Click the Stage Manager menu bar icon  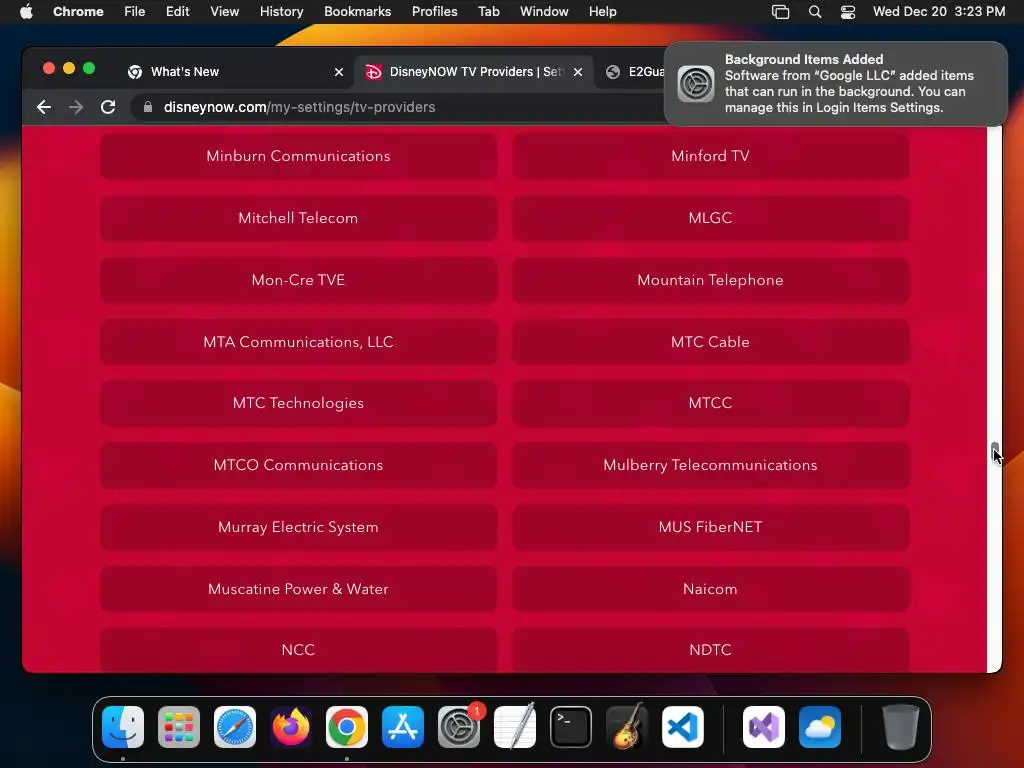click(780, 12)
